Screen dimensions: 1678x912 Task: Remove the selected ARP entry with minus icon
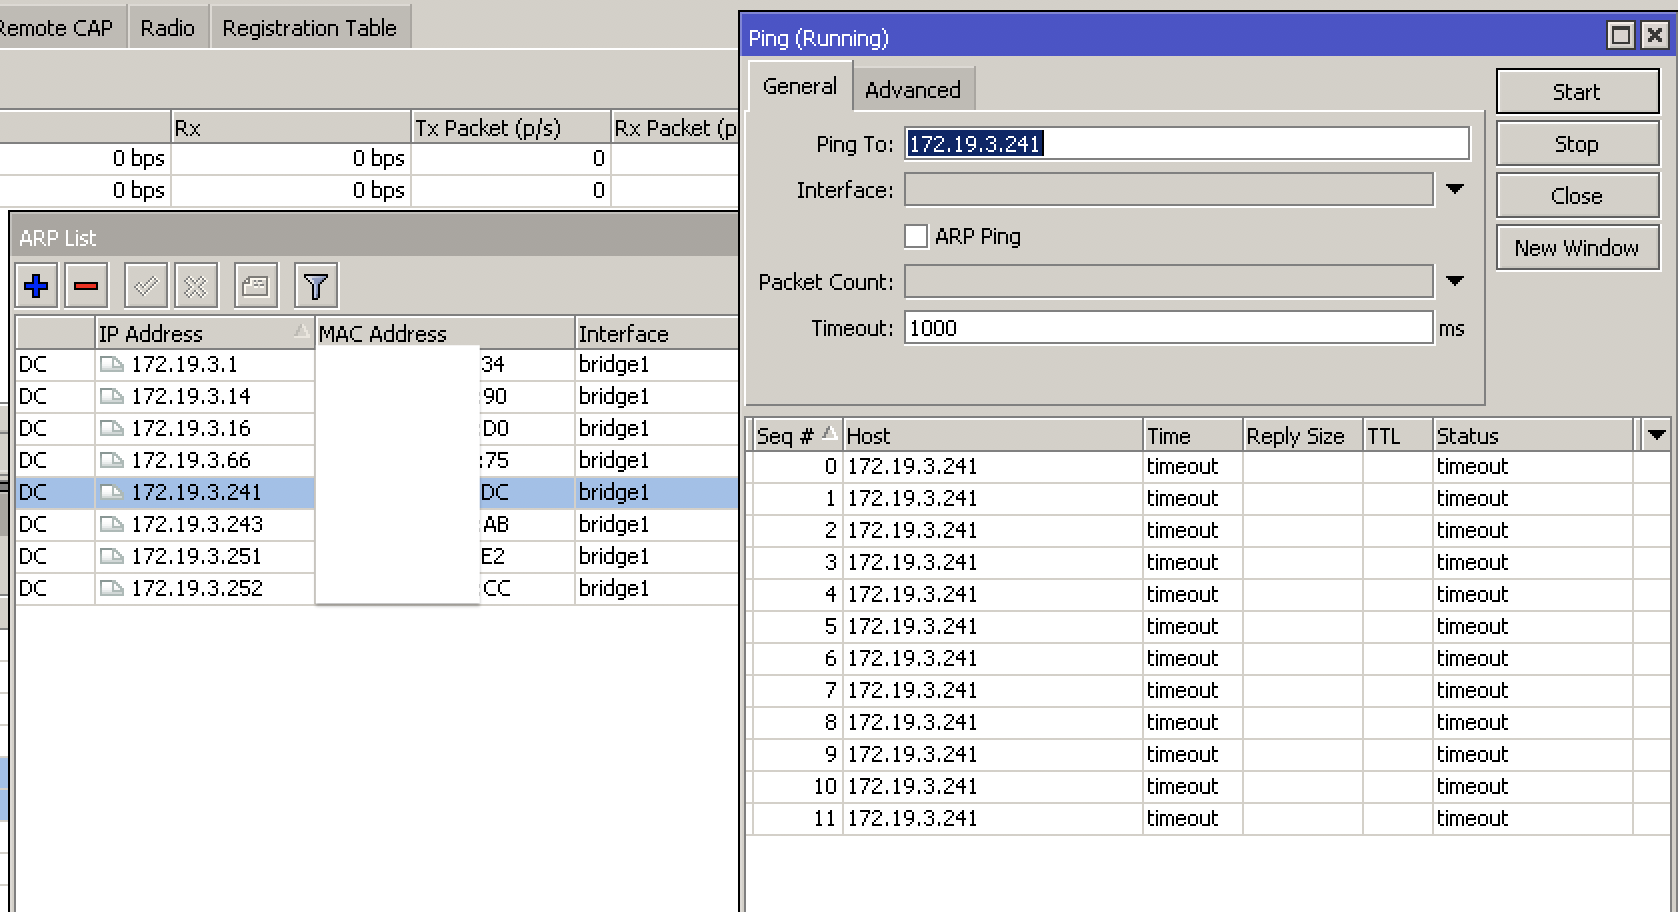[x=86, y=286]
